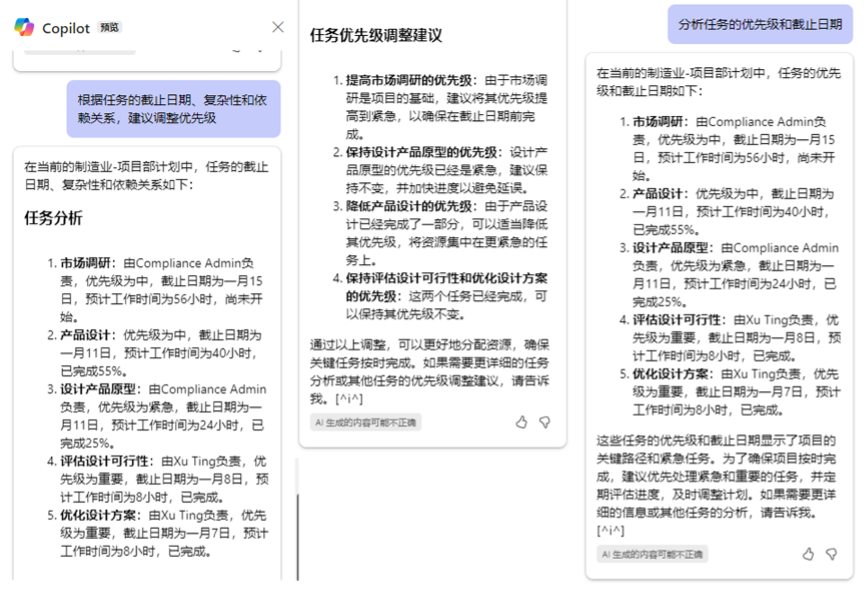Image resolution: width=868 pixels, height=593 pixels.
Task: Click 保持设计产品原型的优先级 suggestion text
Action: coord(441,170)
